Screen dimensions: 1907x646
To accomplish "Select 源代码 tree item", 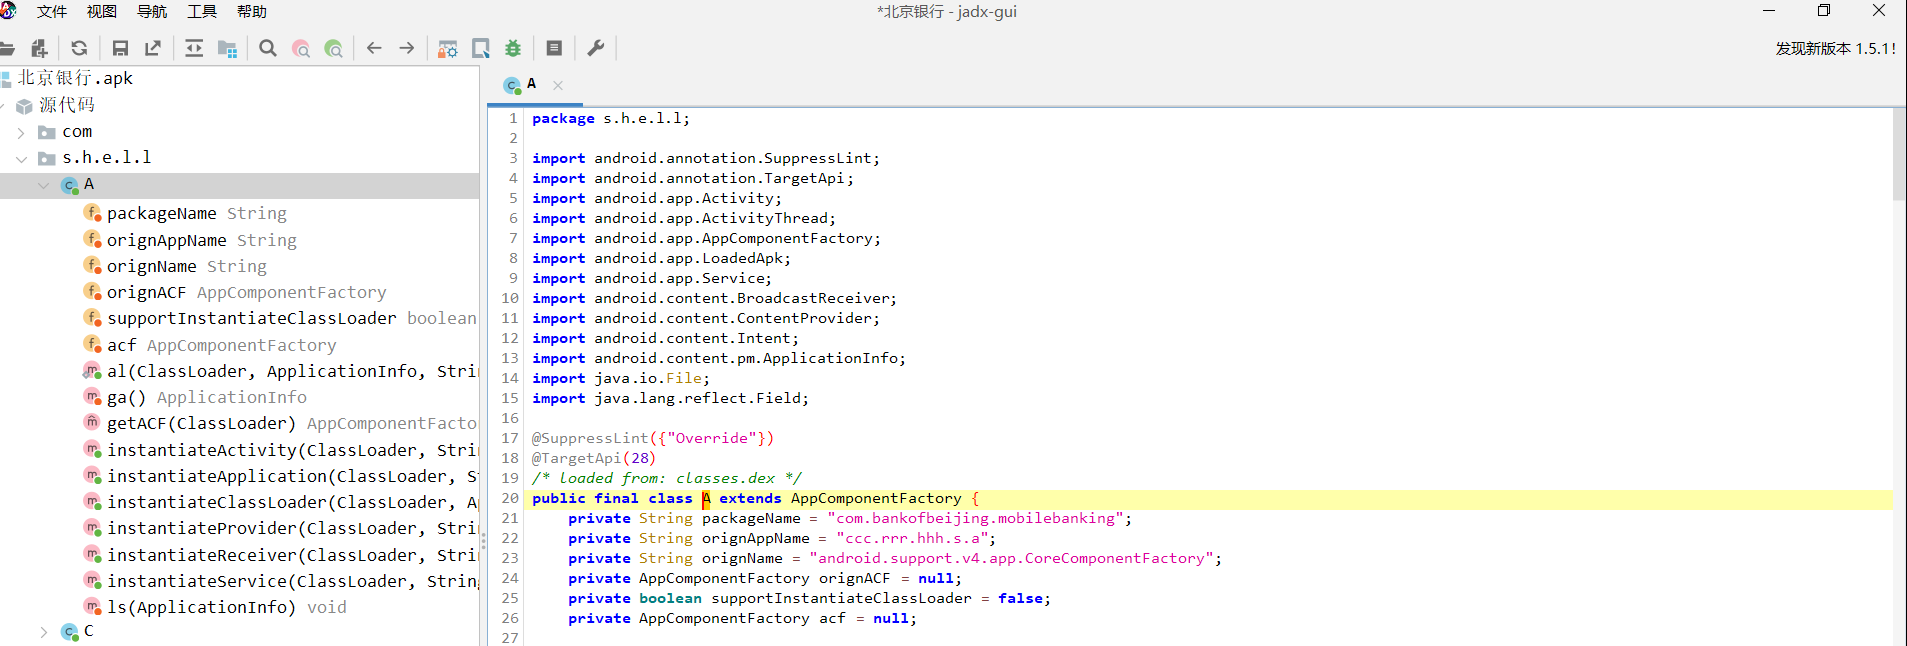I will click(67, 105).
